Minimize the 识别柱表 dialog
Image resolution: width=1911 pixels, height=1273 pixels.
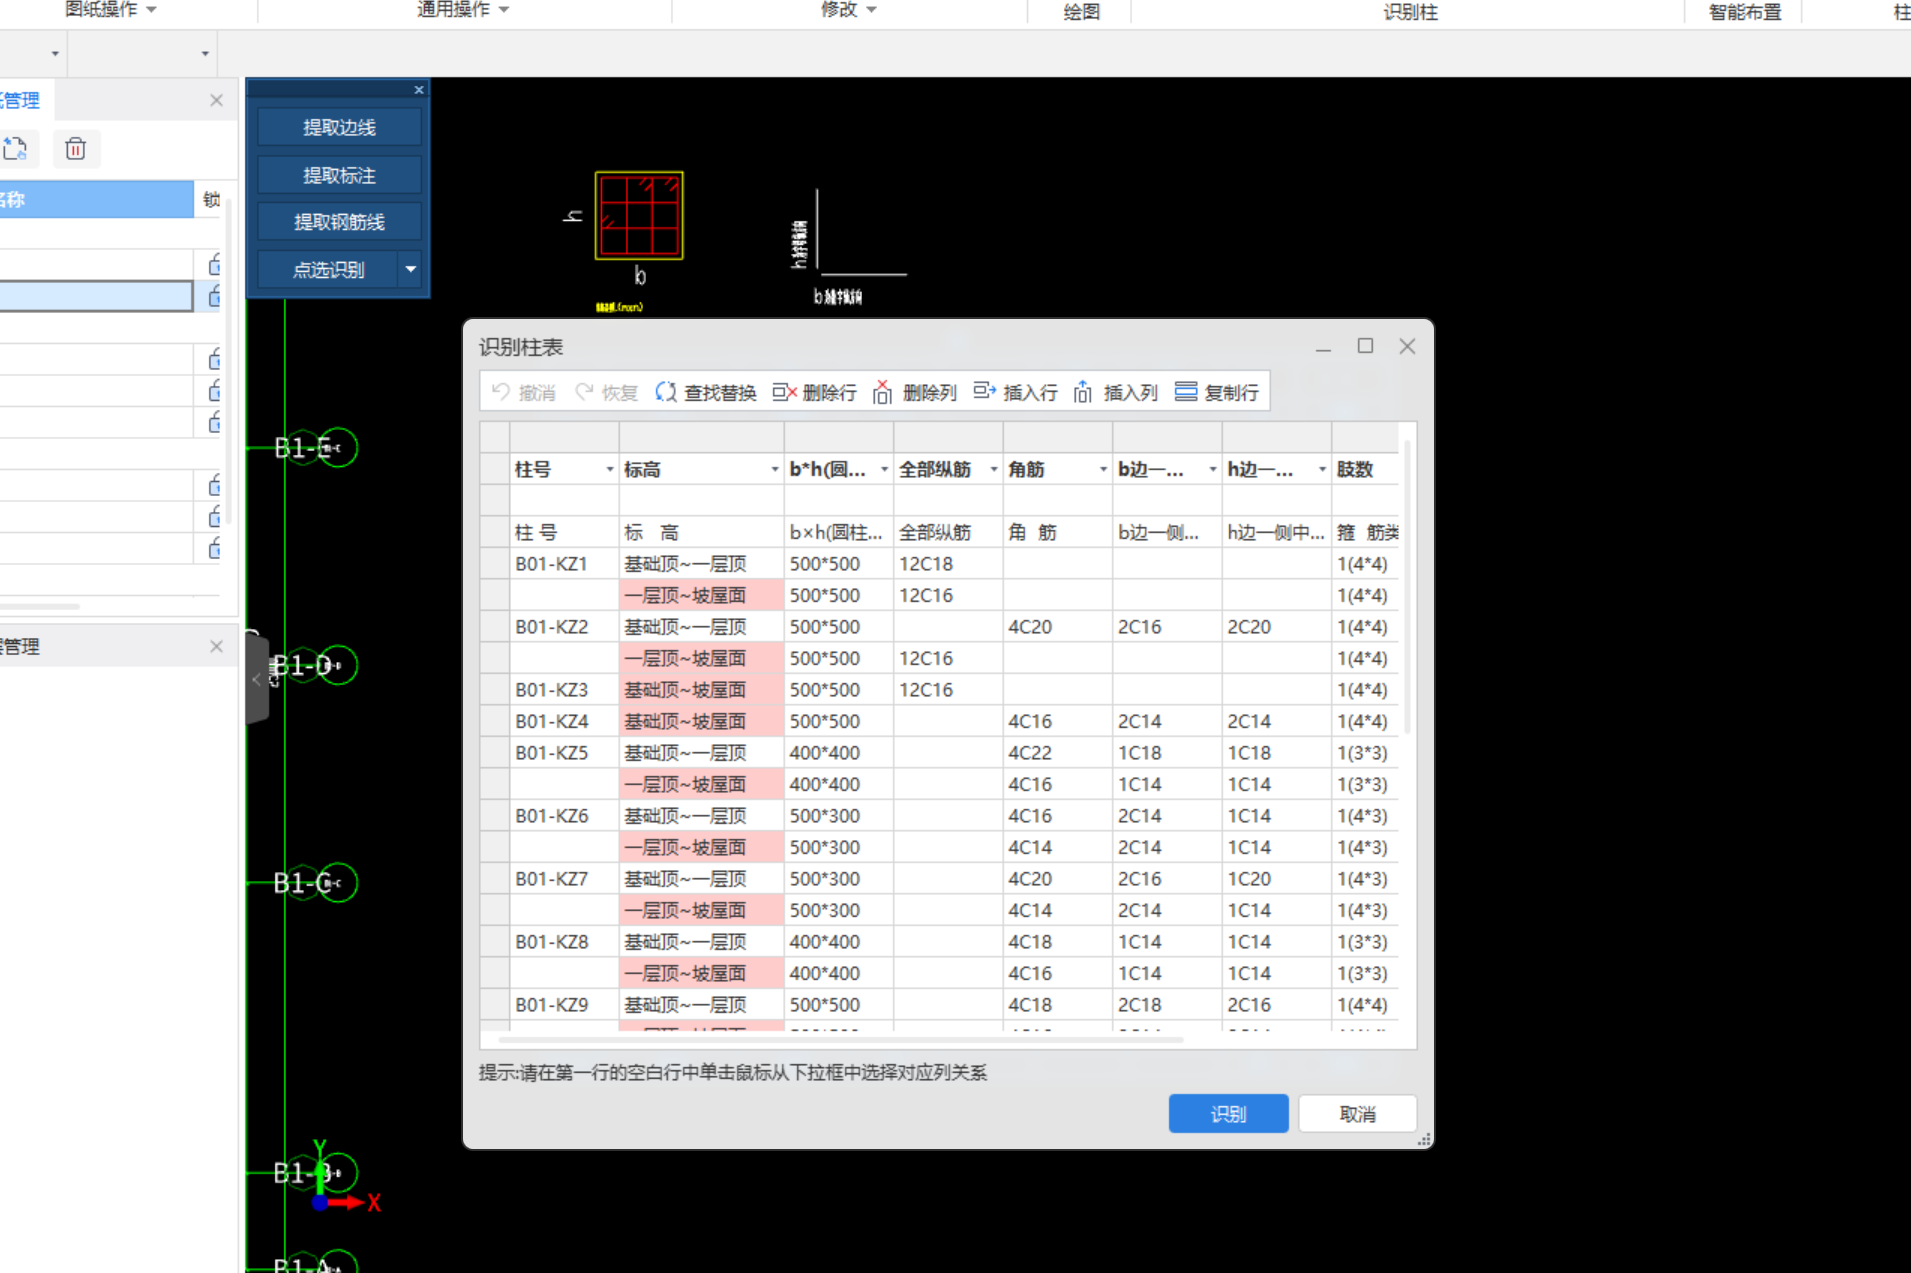(x=1323, y=348)
